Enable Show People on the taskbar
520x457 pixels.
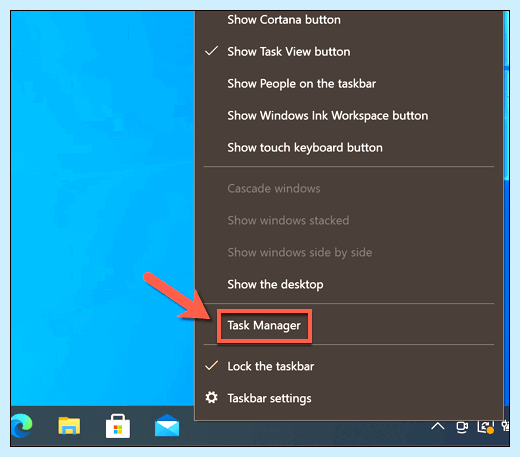coord(349,84)
